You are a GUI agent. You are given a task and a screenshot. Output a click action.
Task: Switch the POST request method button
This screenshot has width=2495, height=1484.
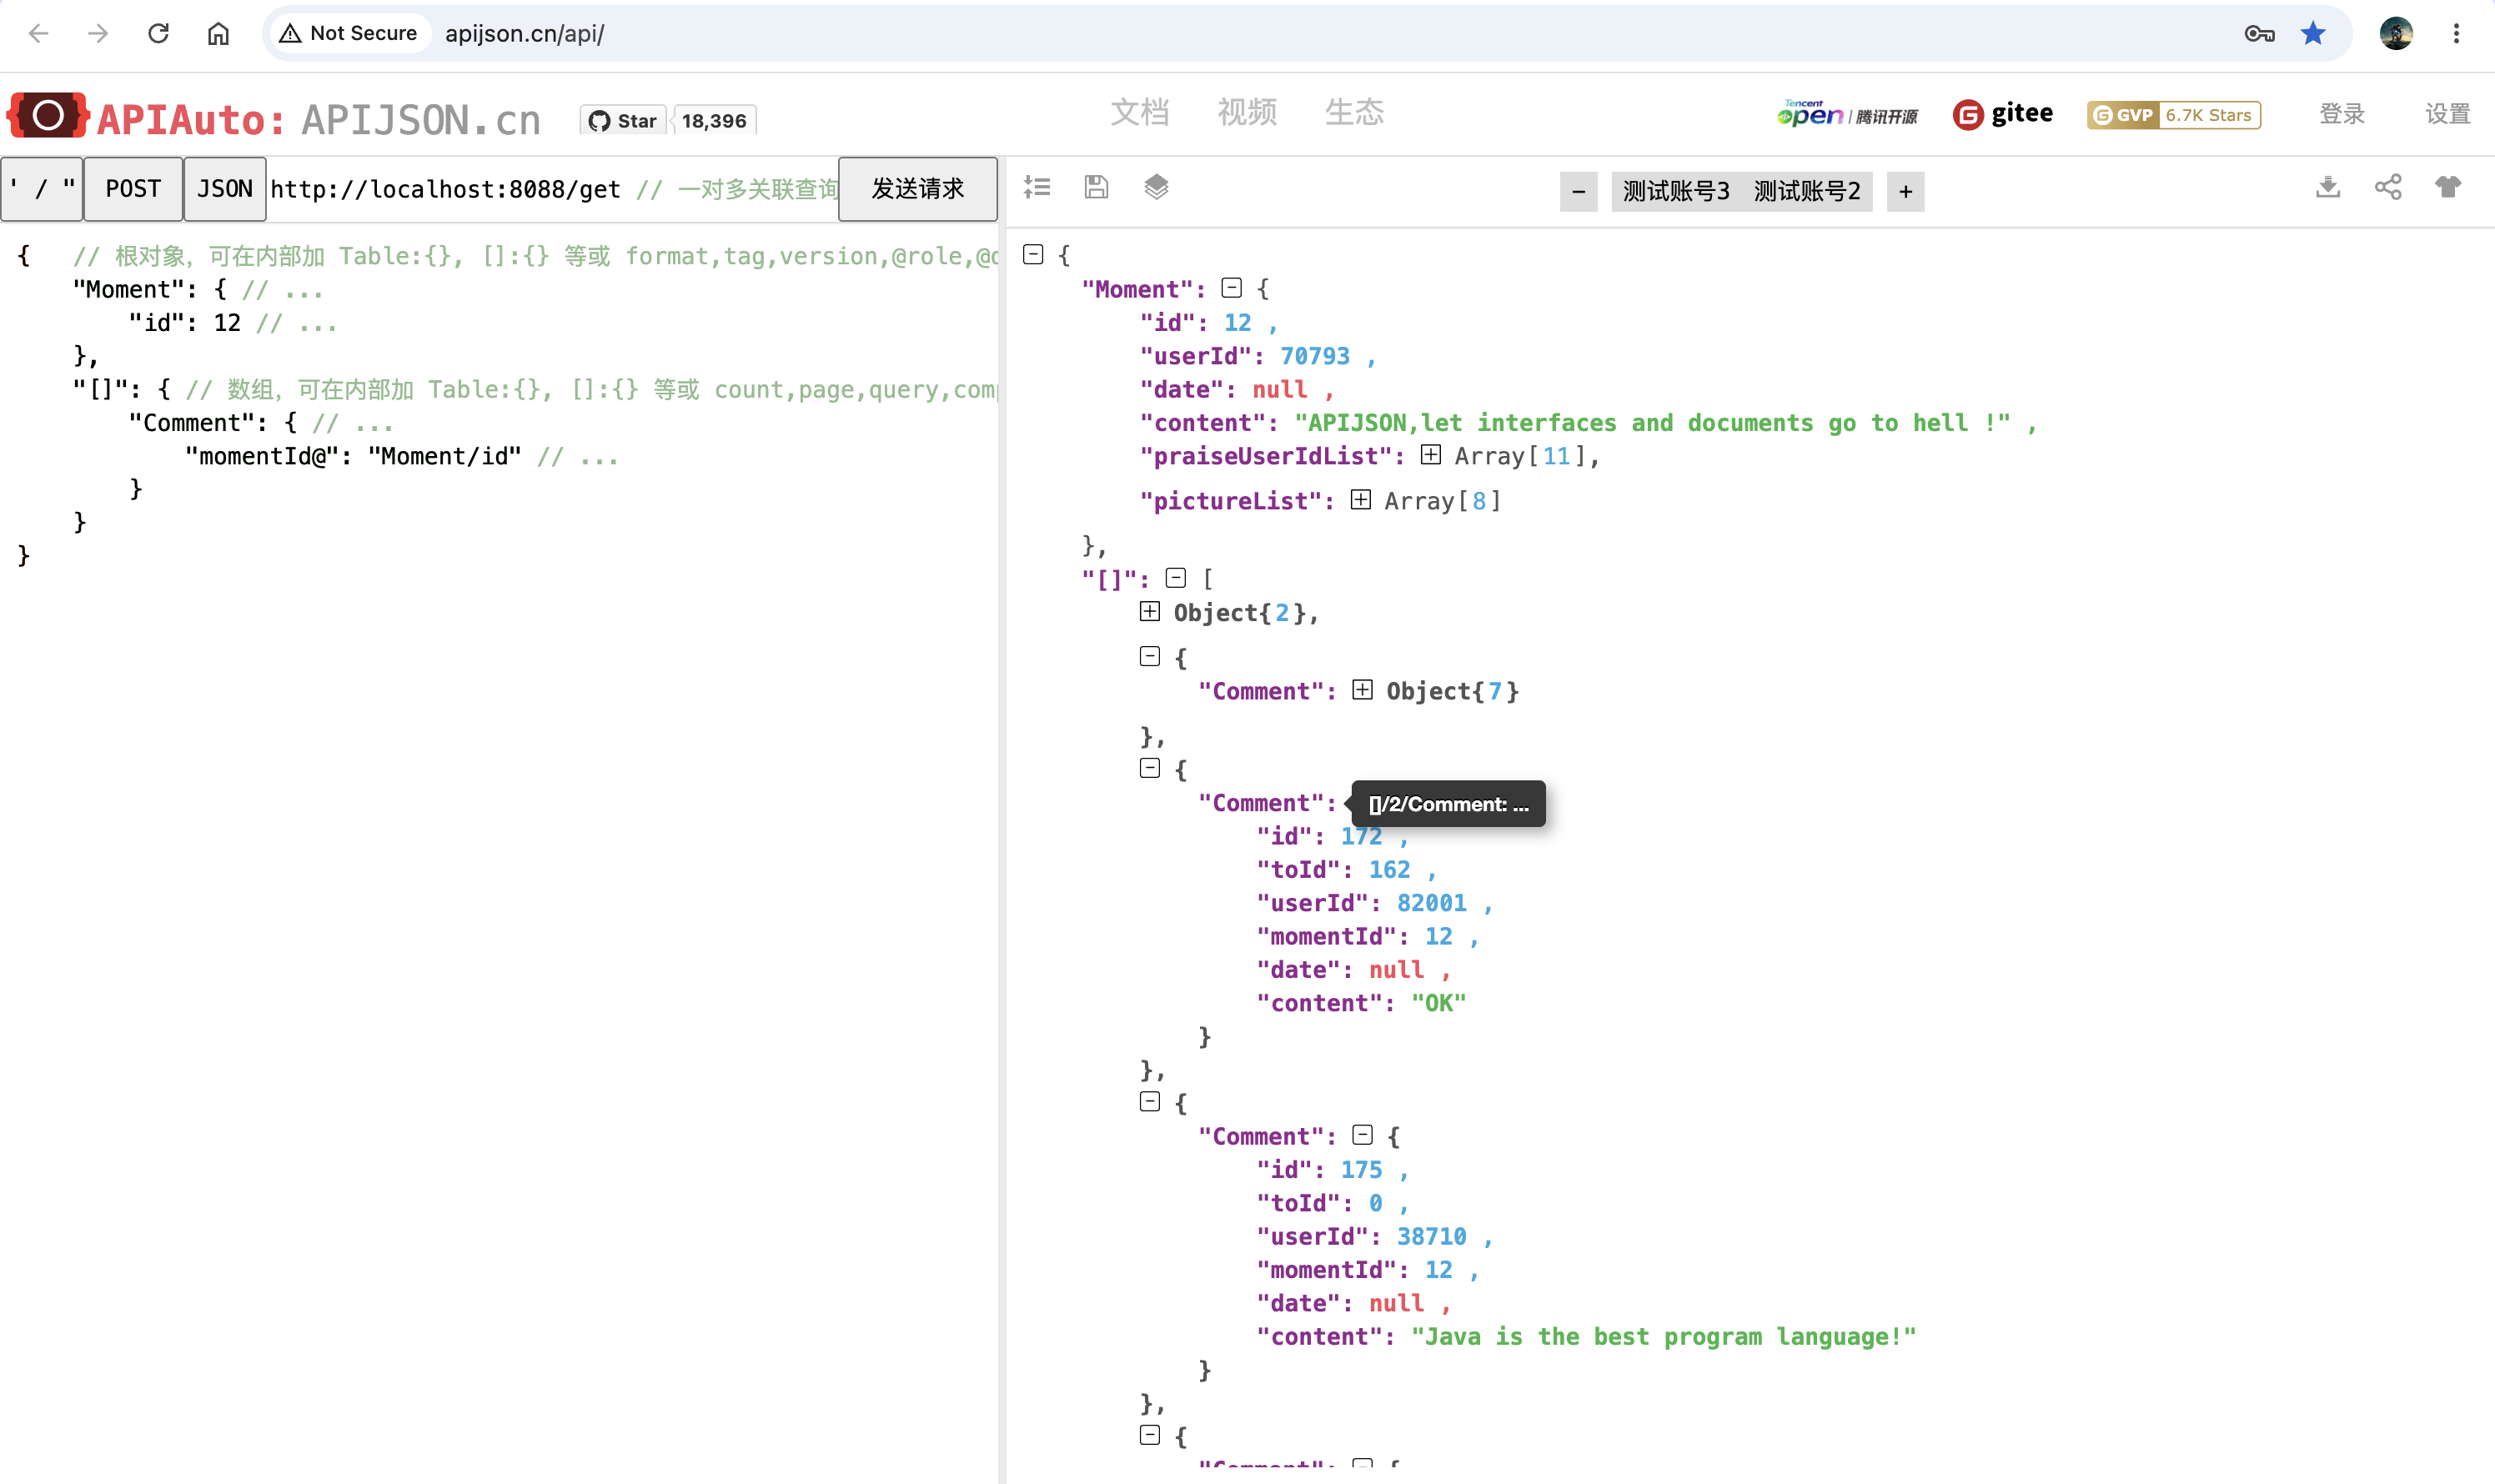click(133, 188)
